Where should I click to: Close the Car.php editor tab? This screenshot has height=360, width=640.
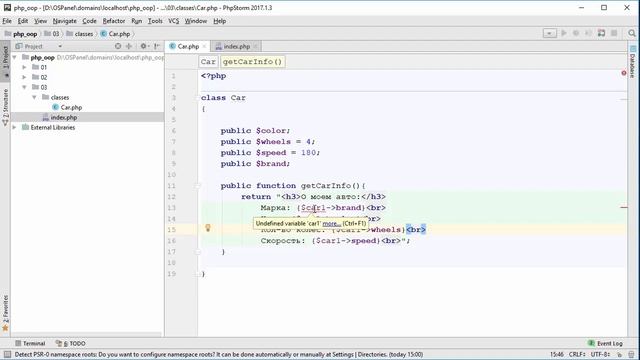(x=204, y=47)
